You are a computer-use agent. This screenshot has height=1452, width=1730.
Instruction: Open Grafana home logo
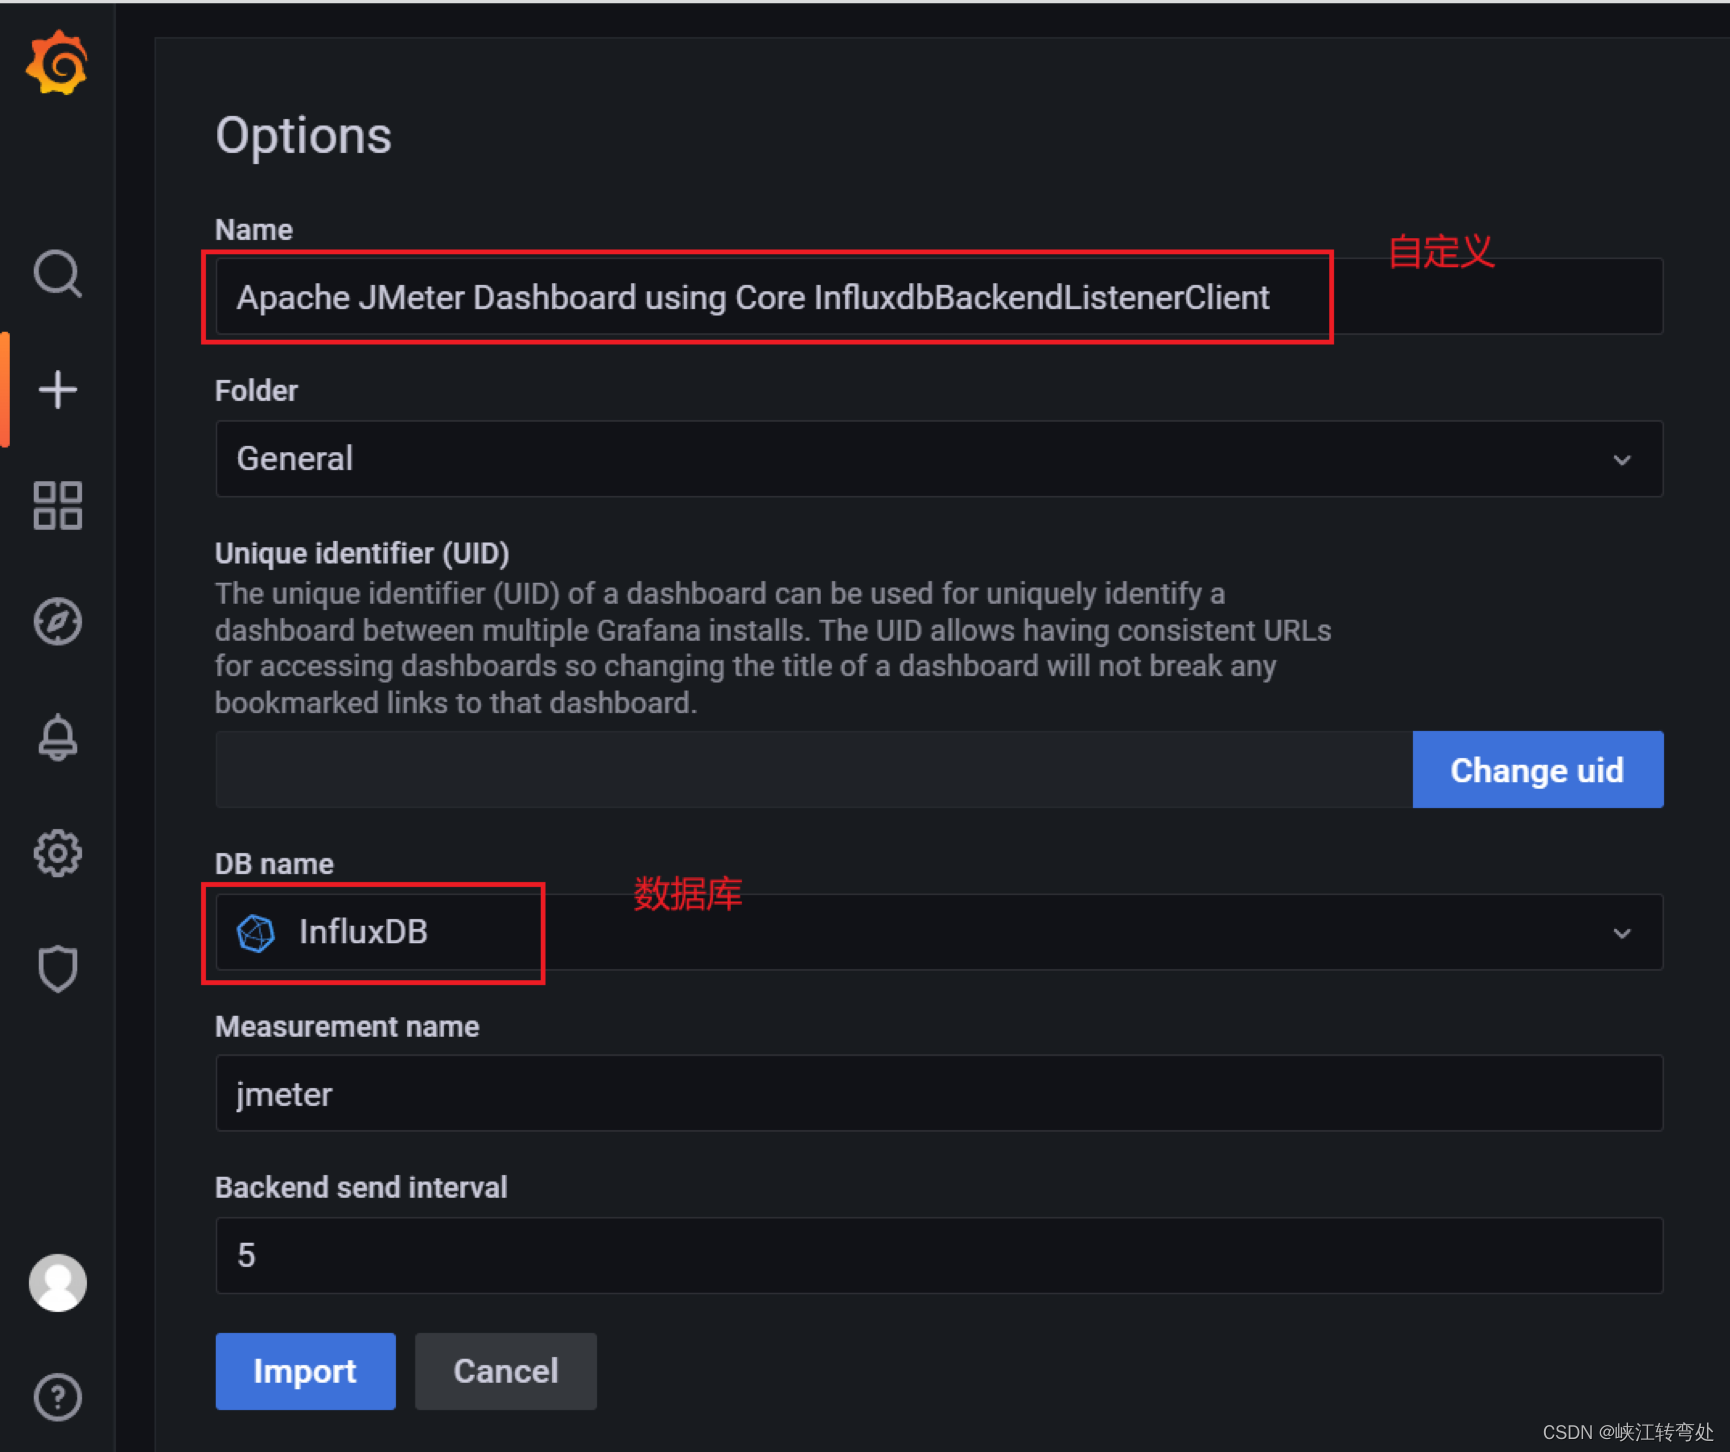coord(57,63)
